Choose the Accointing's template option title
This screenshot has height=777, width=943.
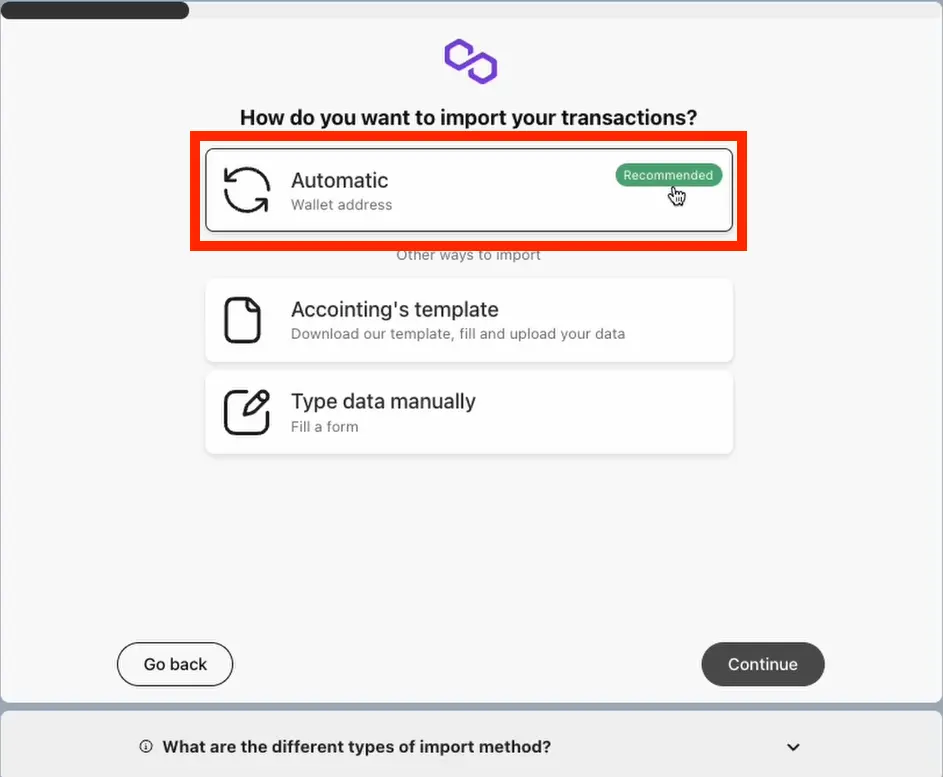click(x=394, y=310)
